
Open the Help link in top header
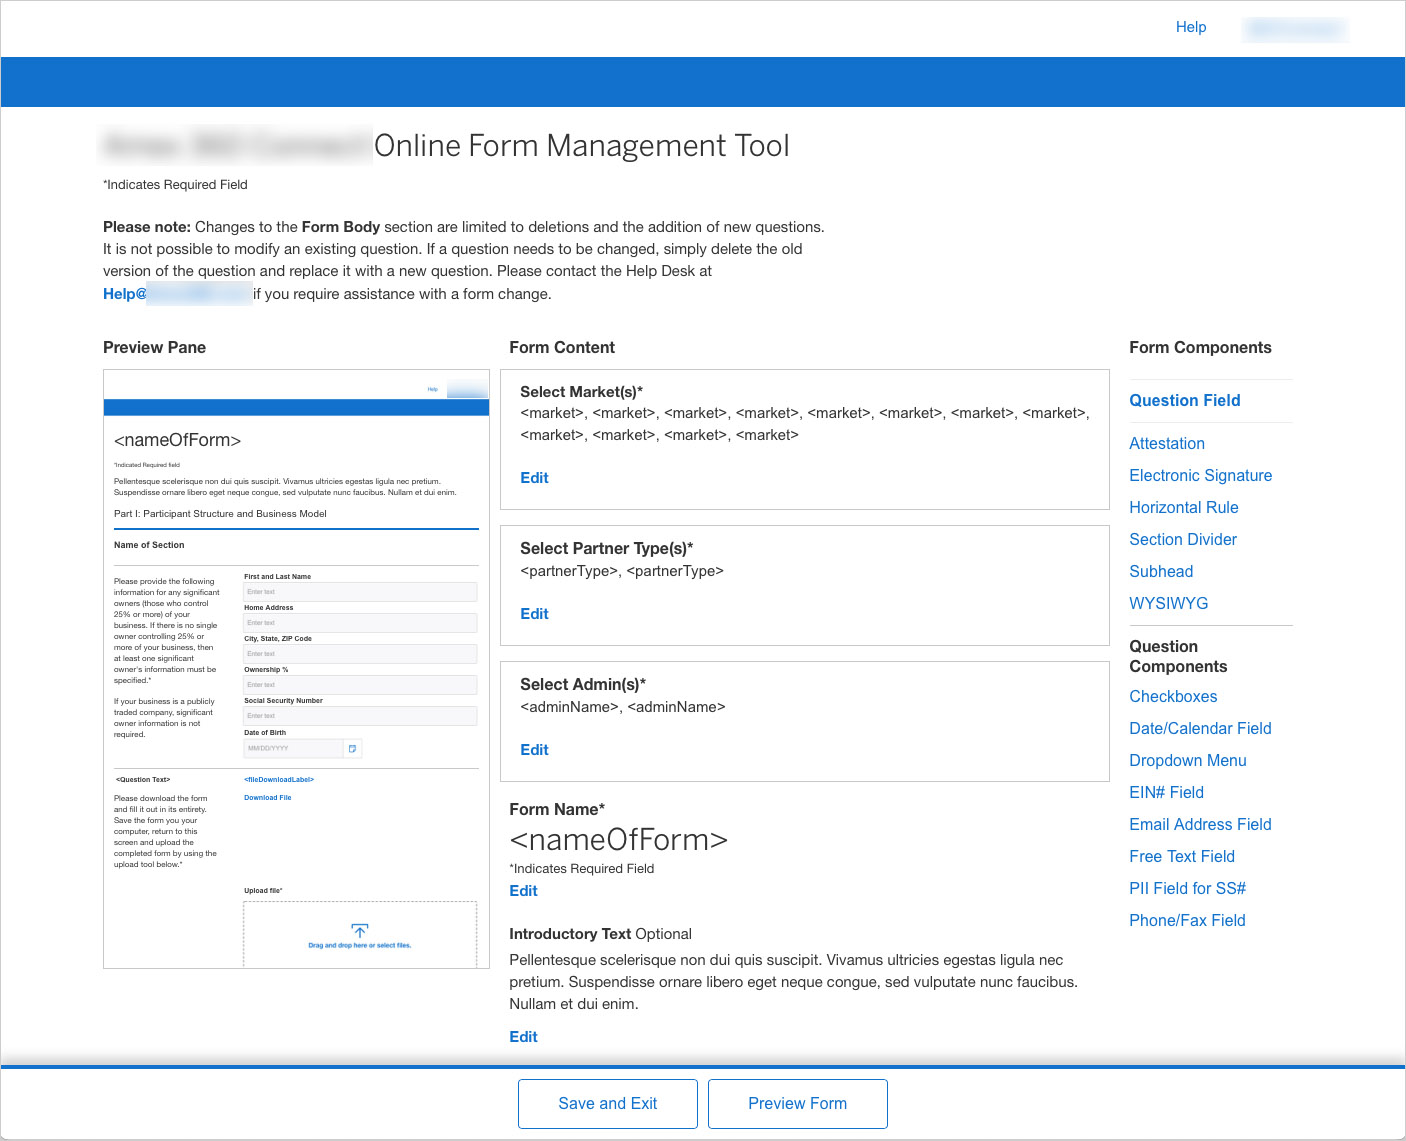point(1190,27)
